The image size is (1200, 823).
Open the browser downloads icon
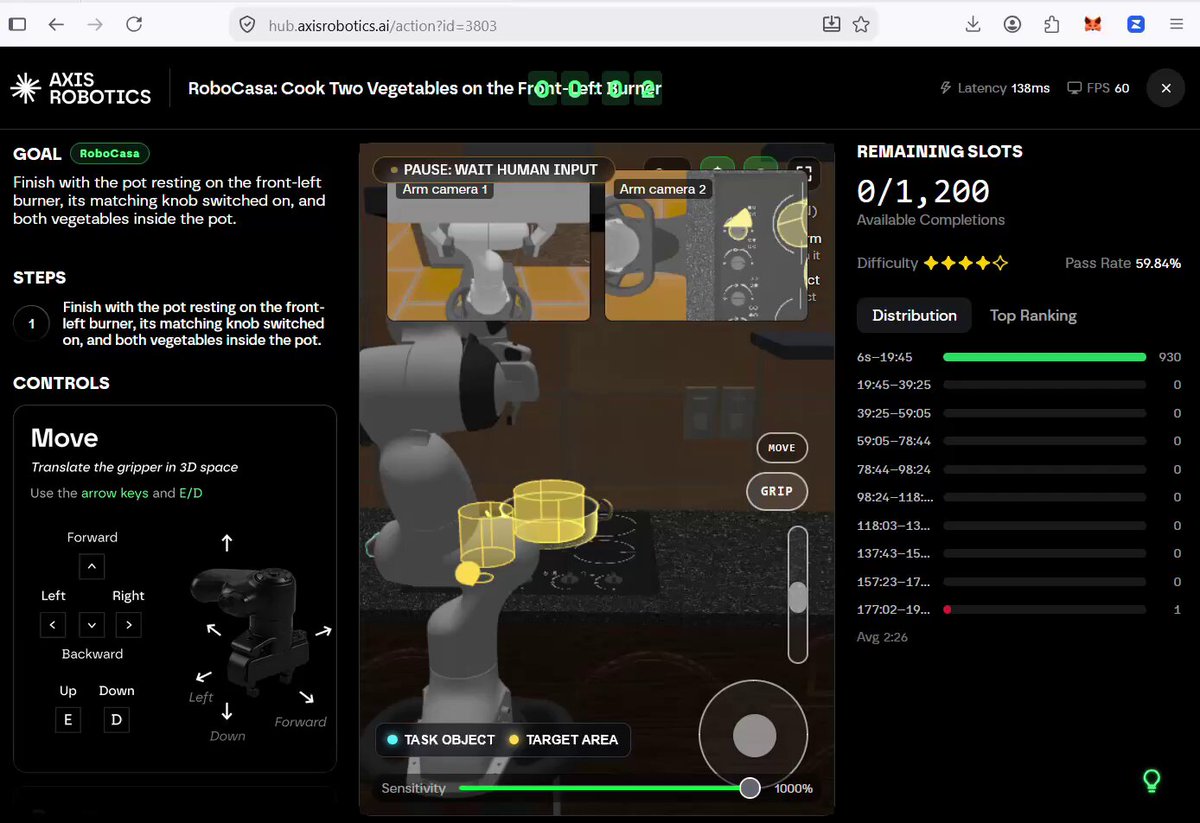tap(973, 25)
